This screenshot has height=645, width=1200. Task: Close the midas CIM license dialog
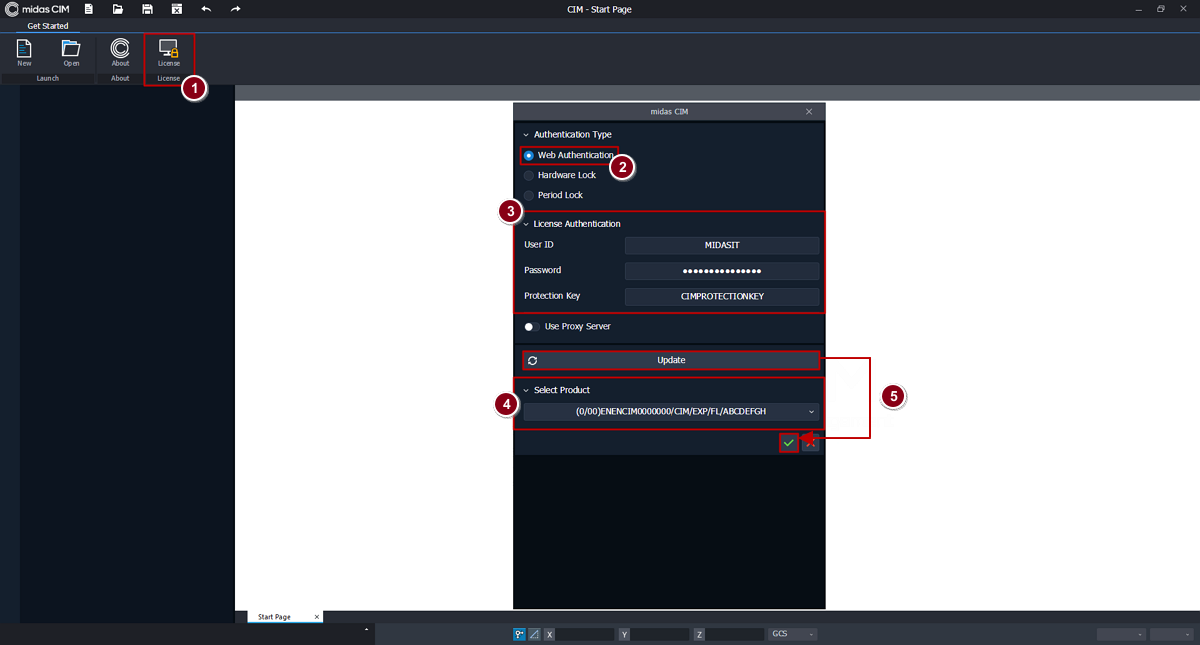click(809, 111)
